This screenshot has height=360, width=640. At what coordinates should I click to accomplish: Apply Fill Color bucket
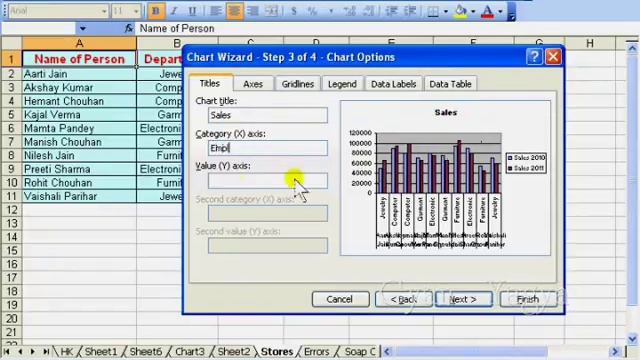point(460,11)
